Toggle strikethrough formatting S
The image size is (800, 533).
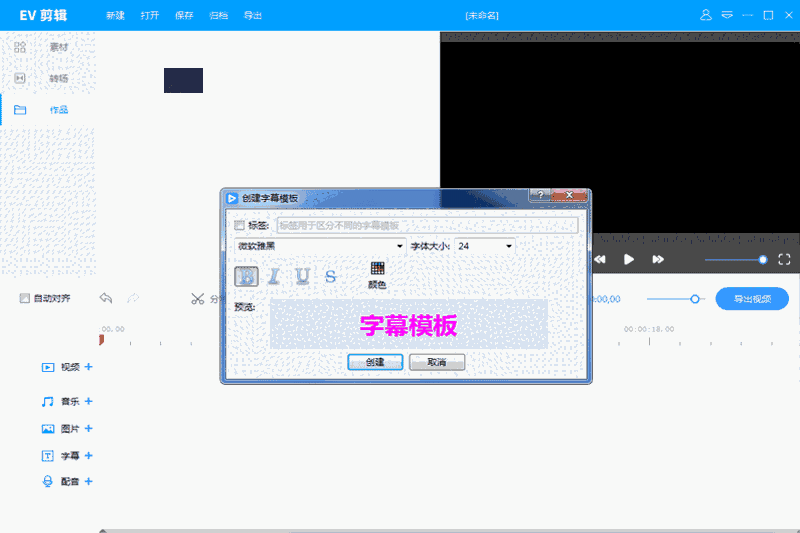331,276
